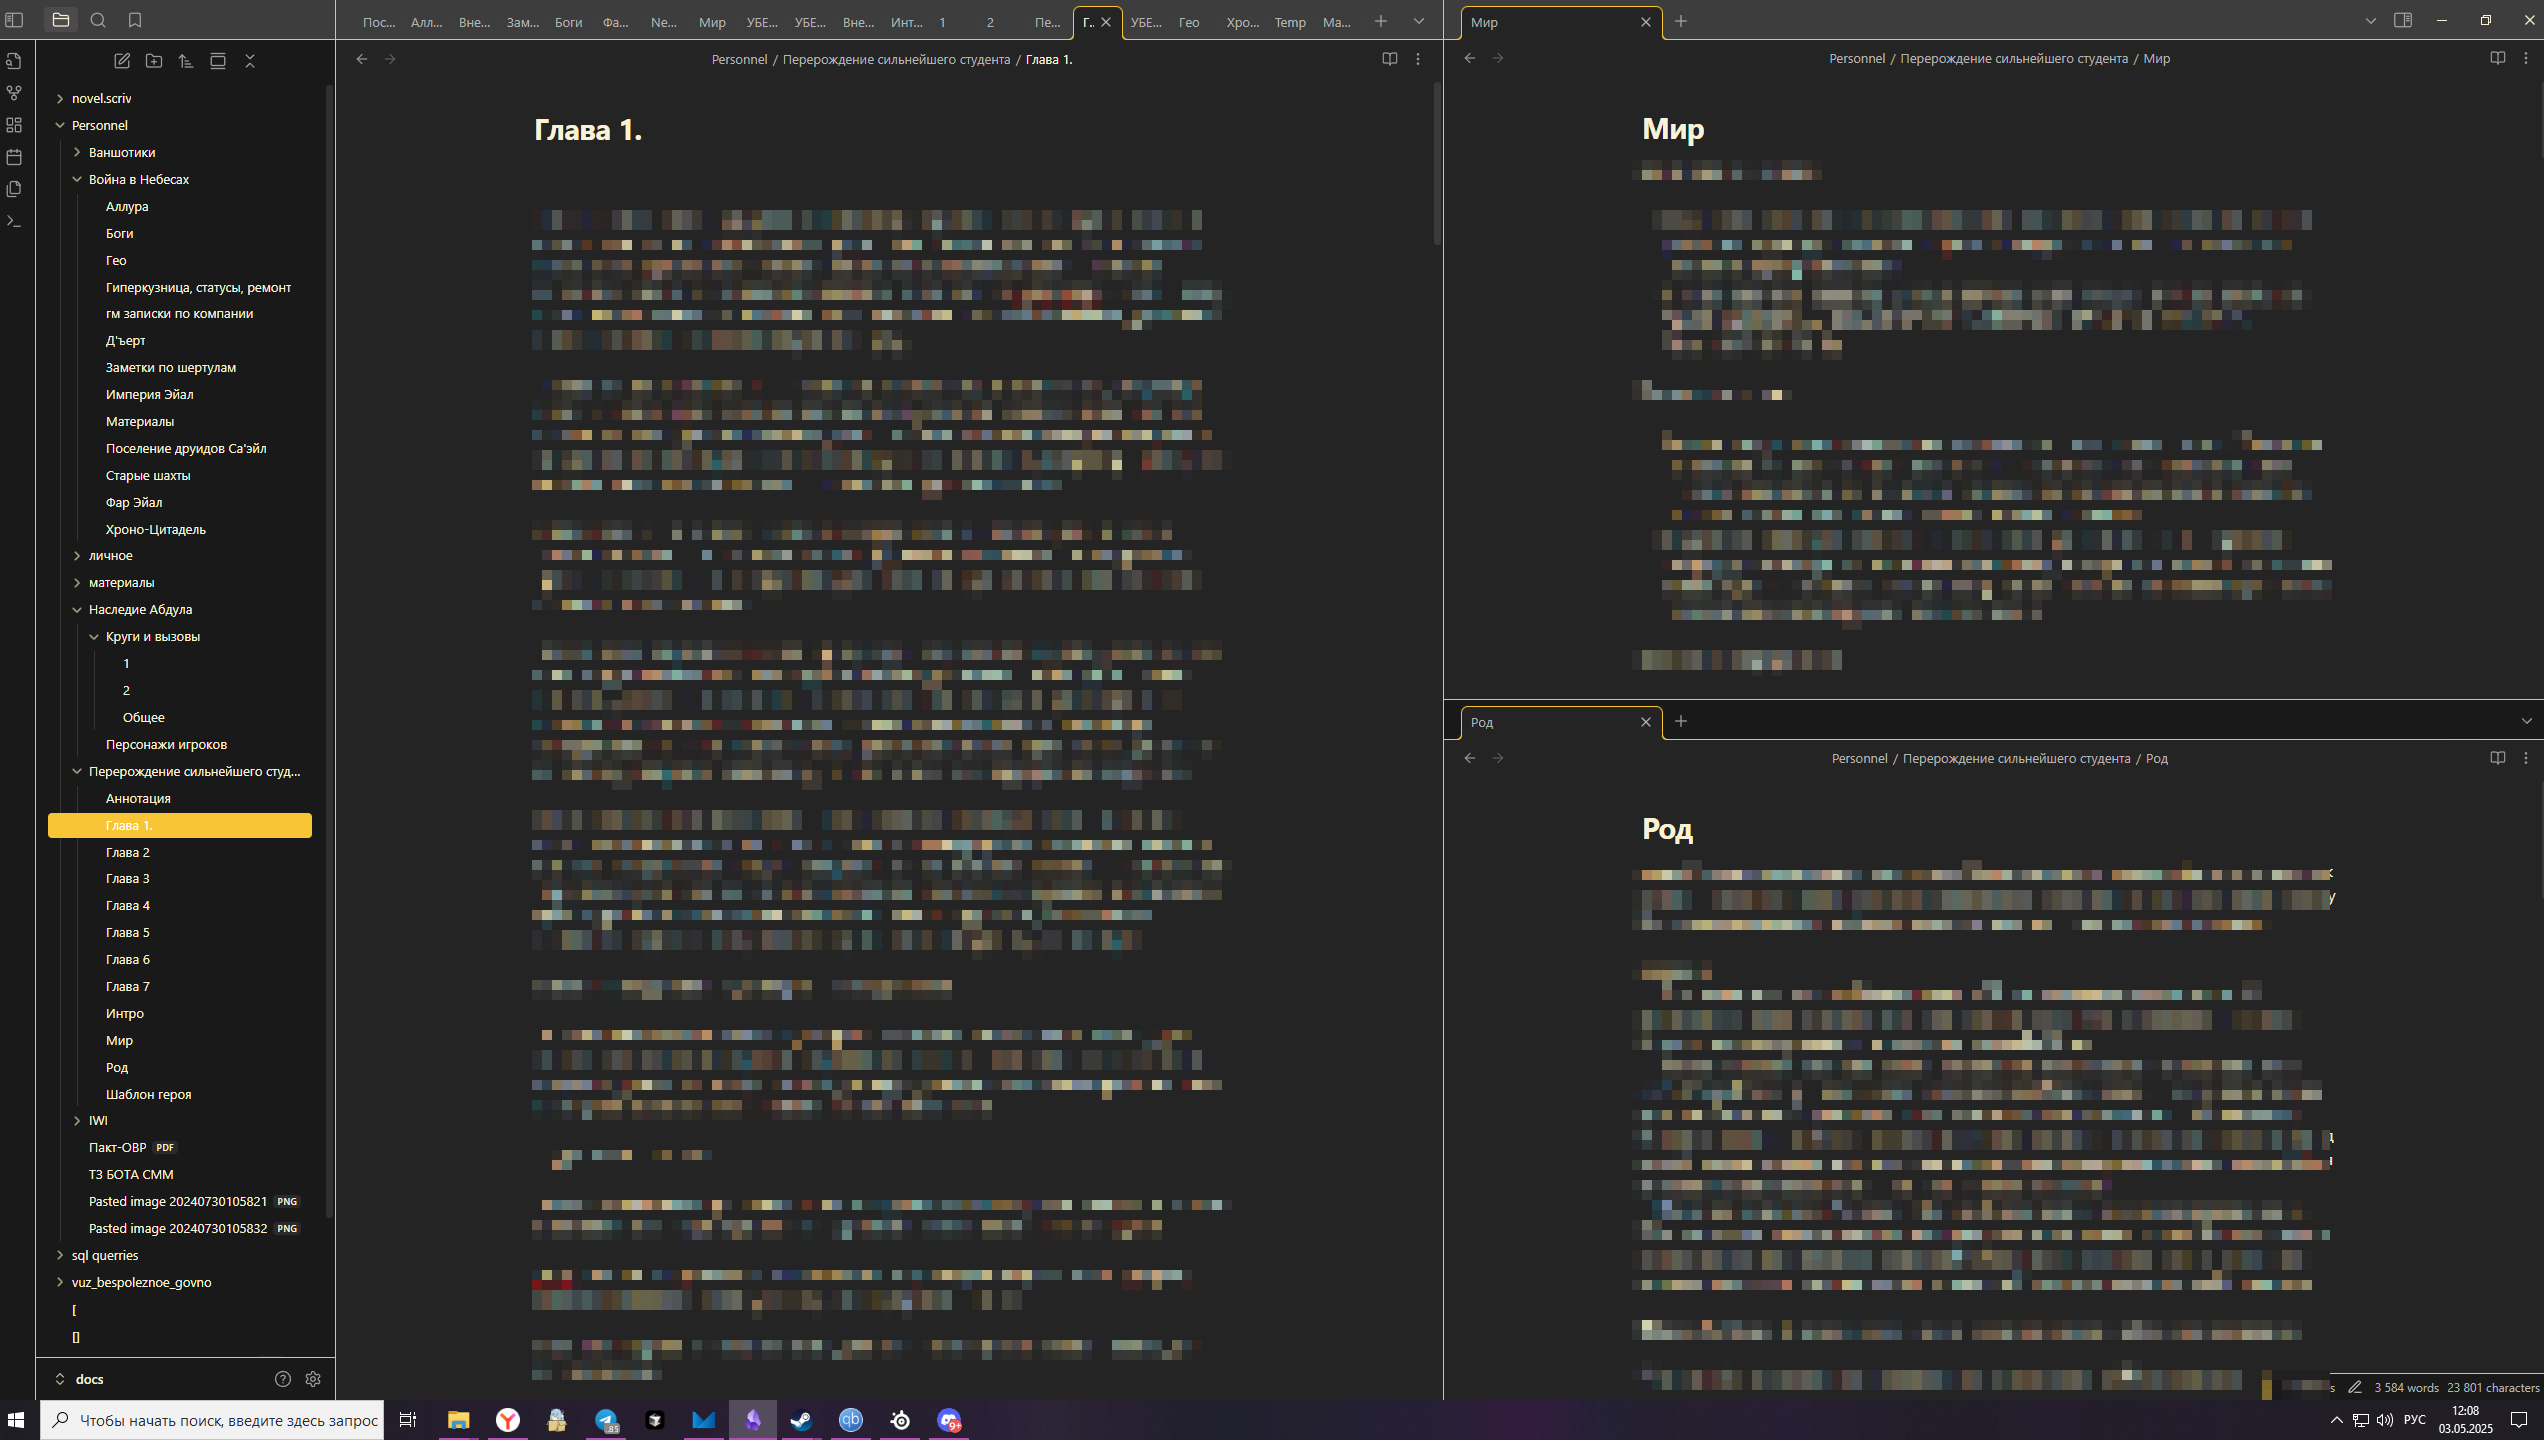
Task: Open Telegram from the taskbar
Action: [606, 1420]
